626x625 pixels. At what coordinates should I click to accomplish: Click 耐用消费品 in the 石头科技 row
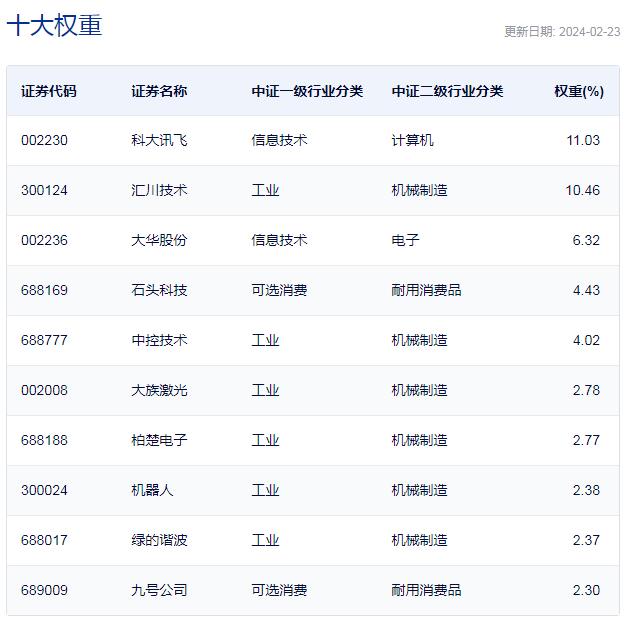pos(426,290)
